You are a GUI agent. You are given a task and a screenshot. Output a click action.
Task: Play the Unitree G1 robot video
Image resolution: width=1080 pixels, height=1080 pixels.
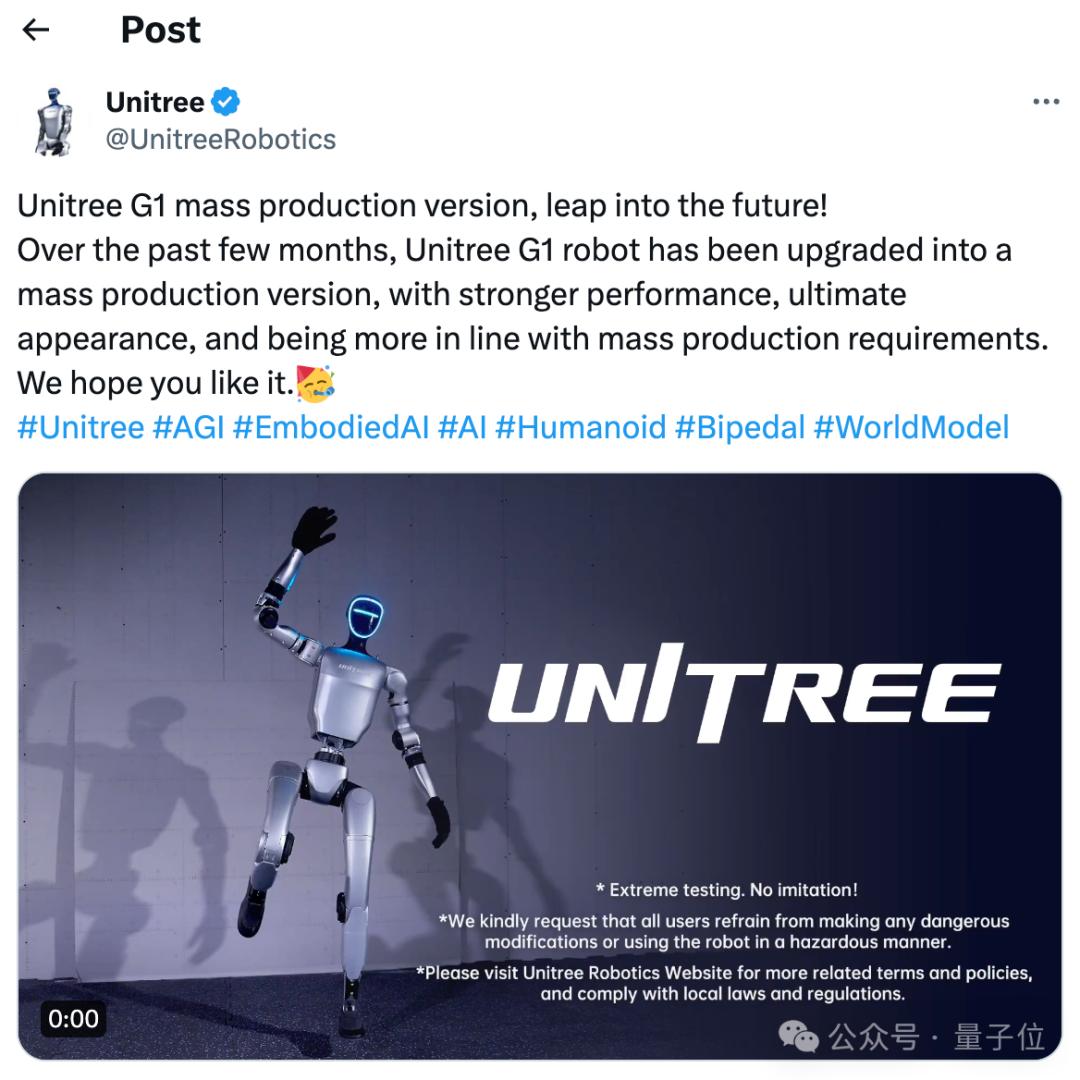[x=539, y=766]
